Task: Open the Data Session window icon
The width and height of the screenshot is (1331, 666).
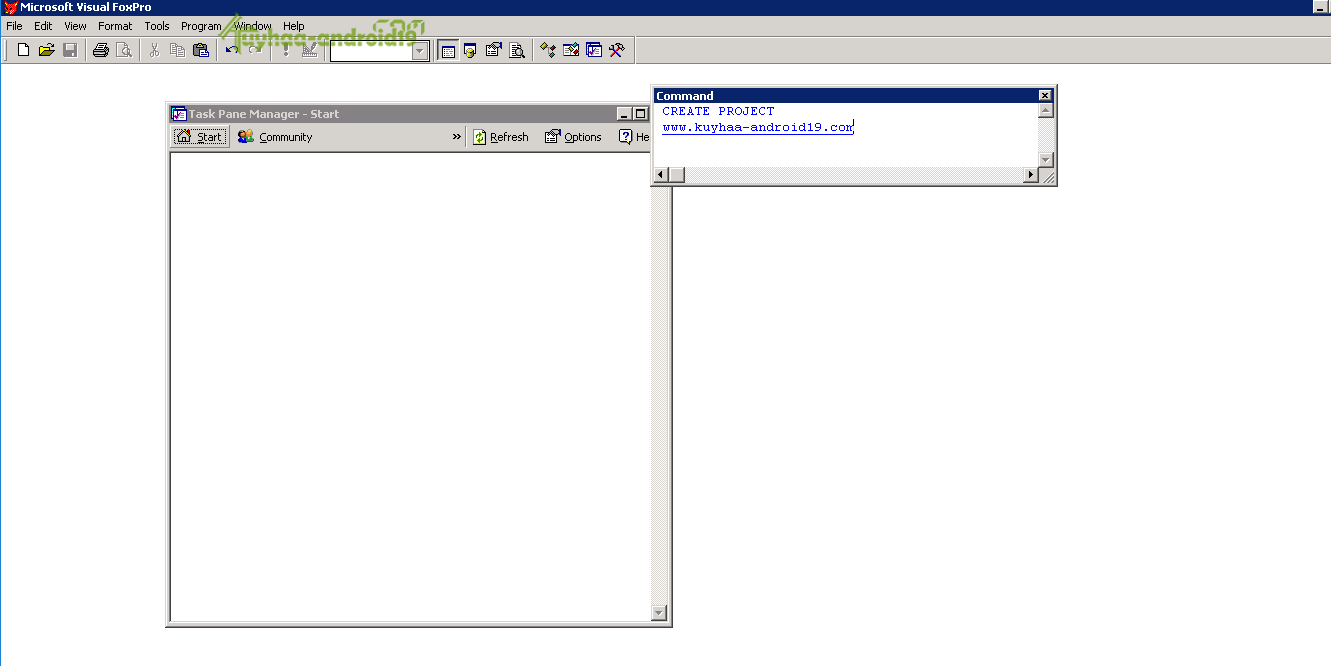Action: tap(470, 50)
